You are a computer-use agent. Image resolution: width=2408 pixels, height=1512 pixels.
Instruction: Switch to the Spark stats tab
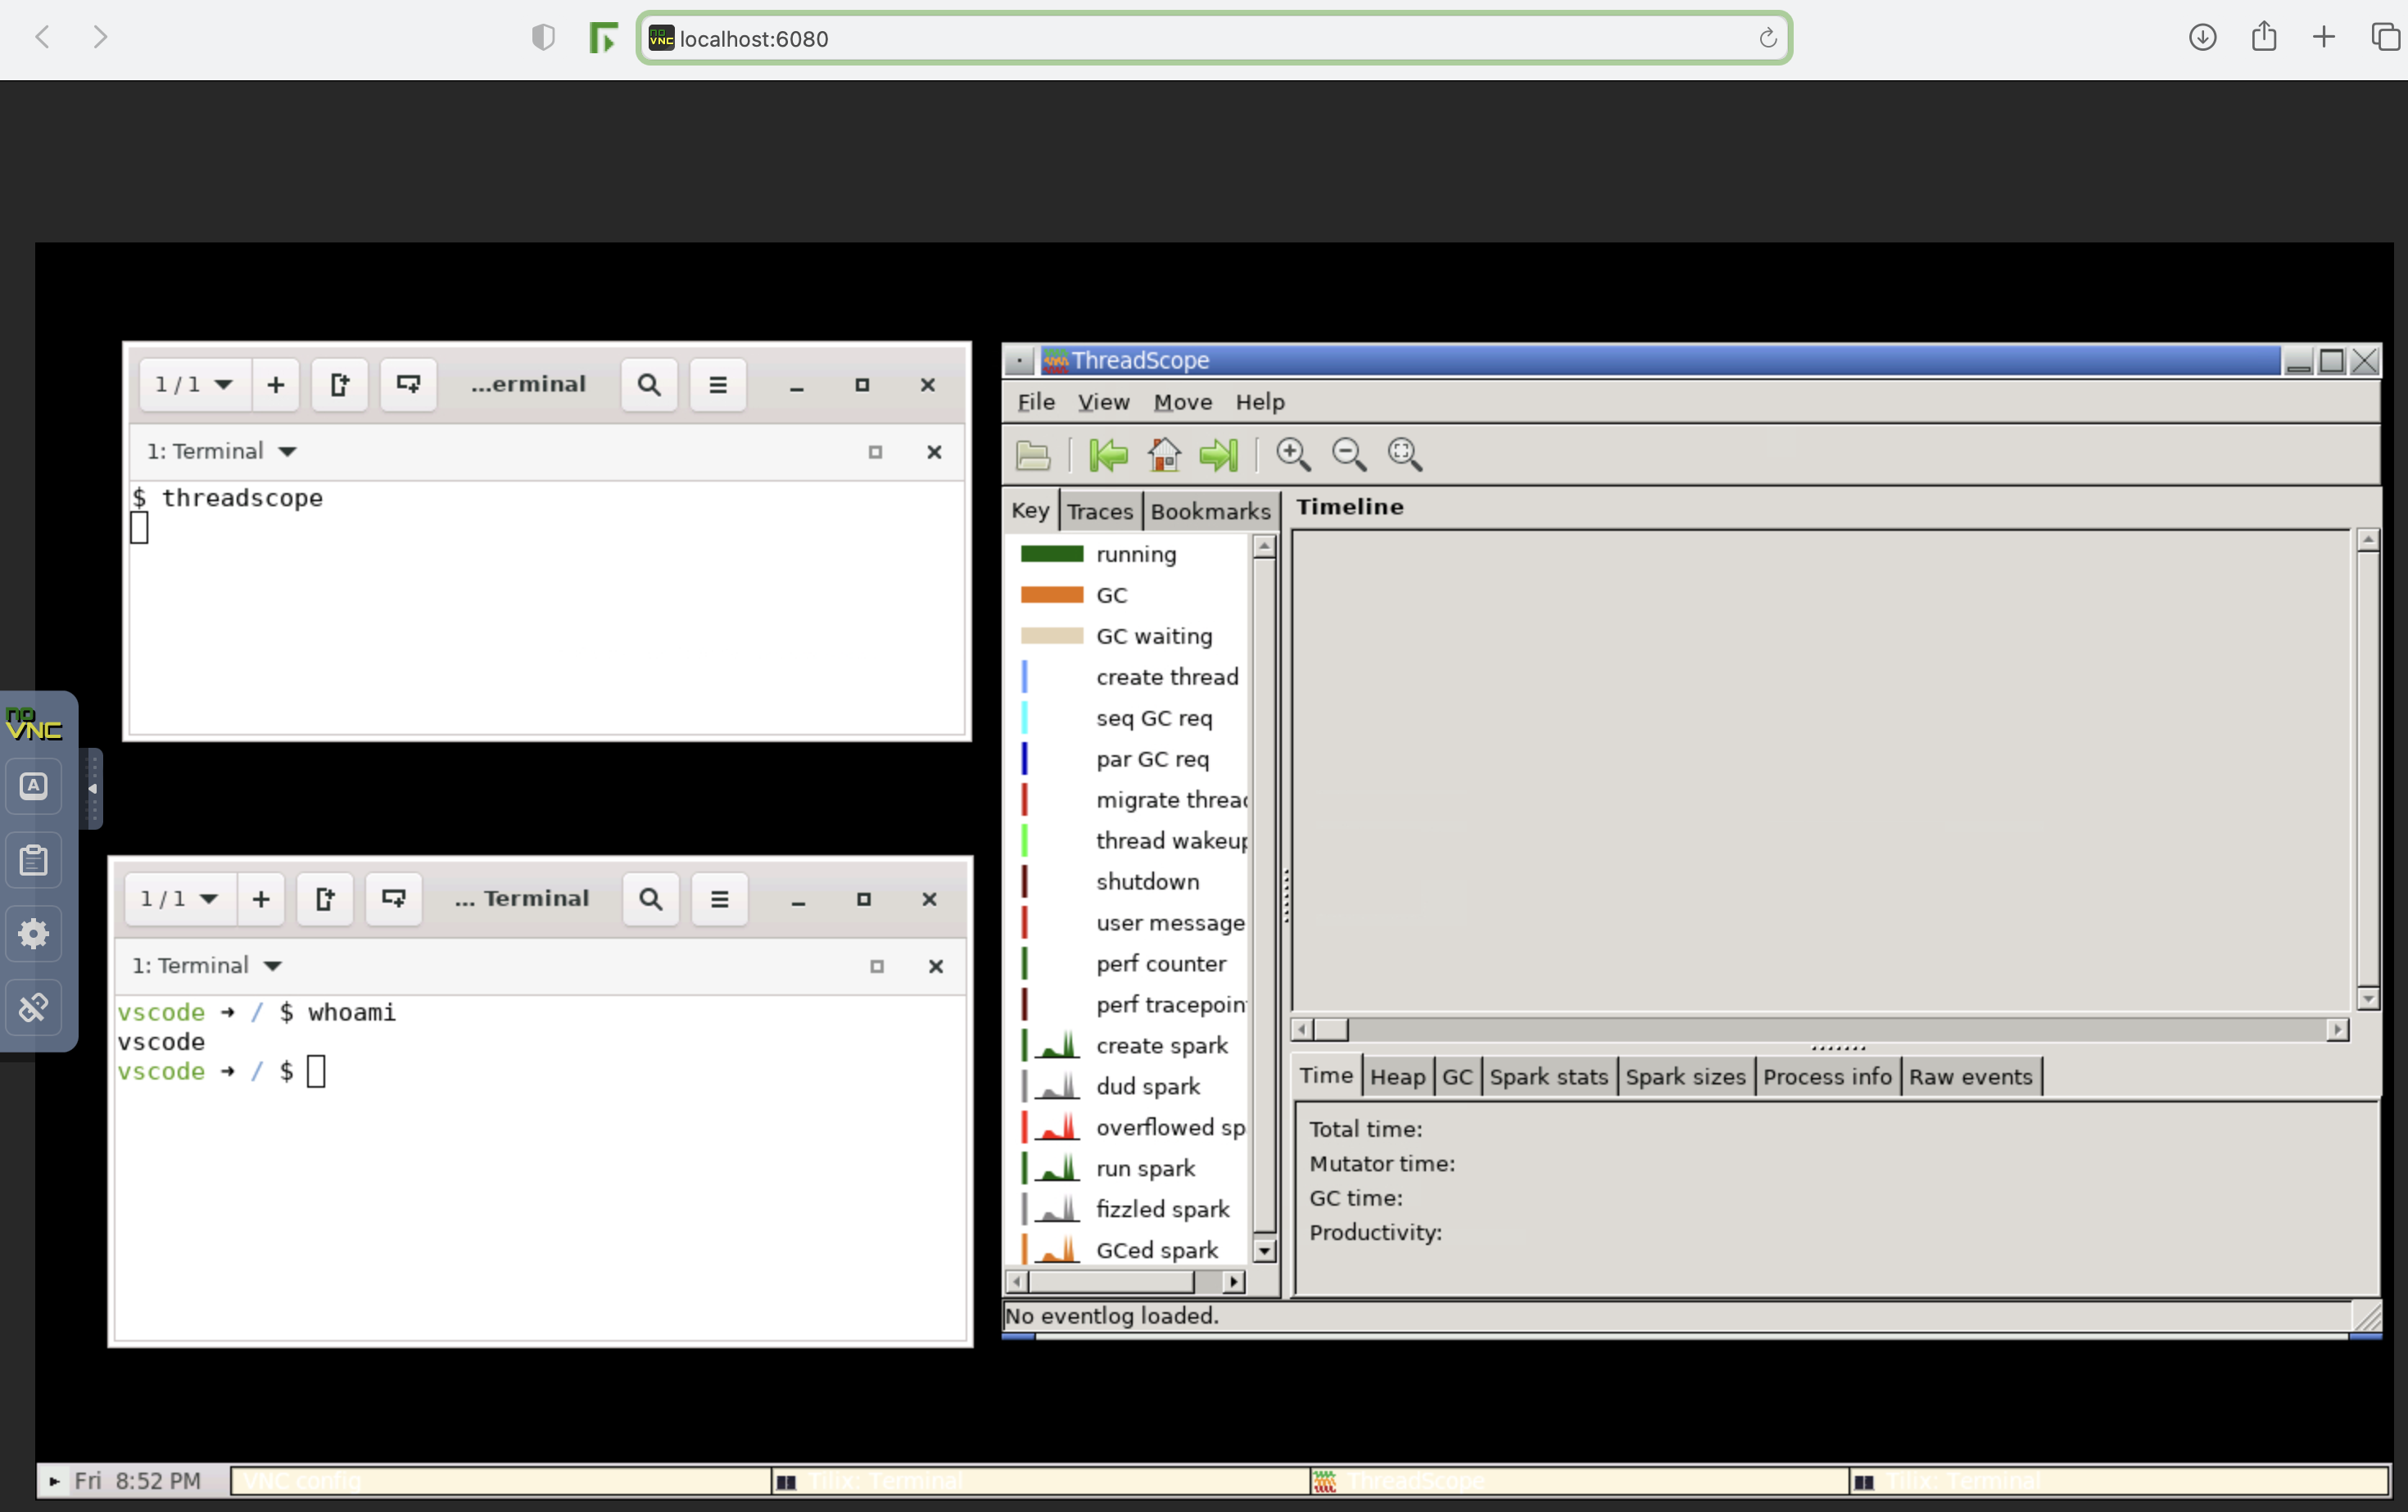(1548, 1077)
